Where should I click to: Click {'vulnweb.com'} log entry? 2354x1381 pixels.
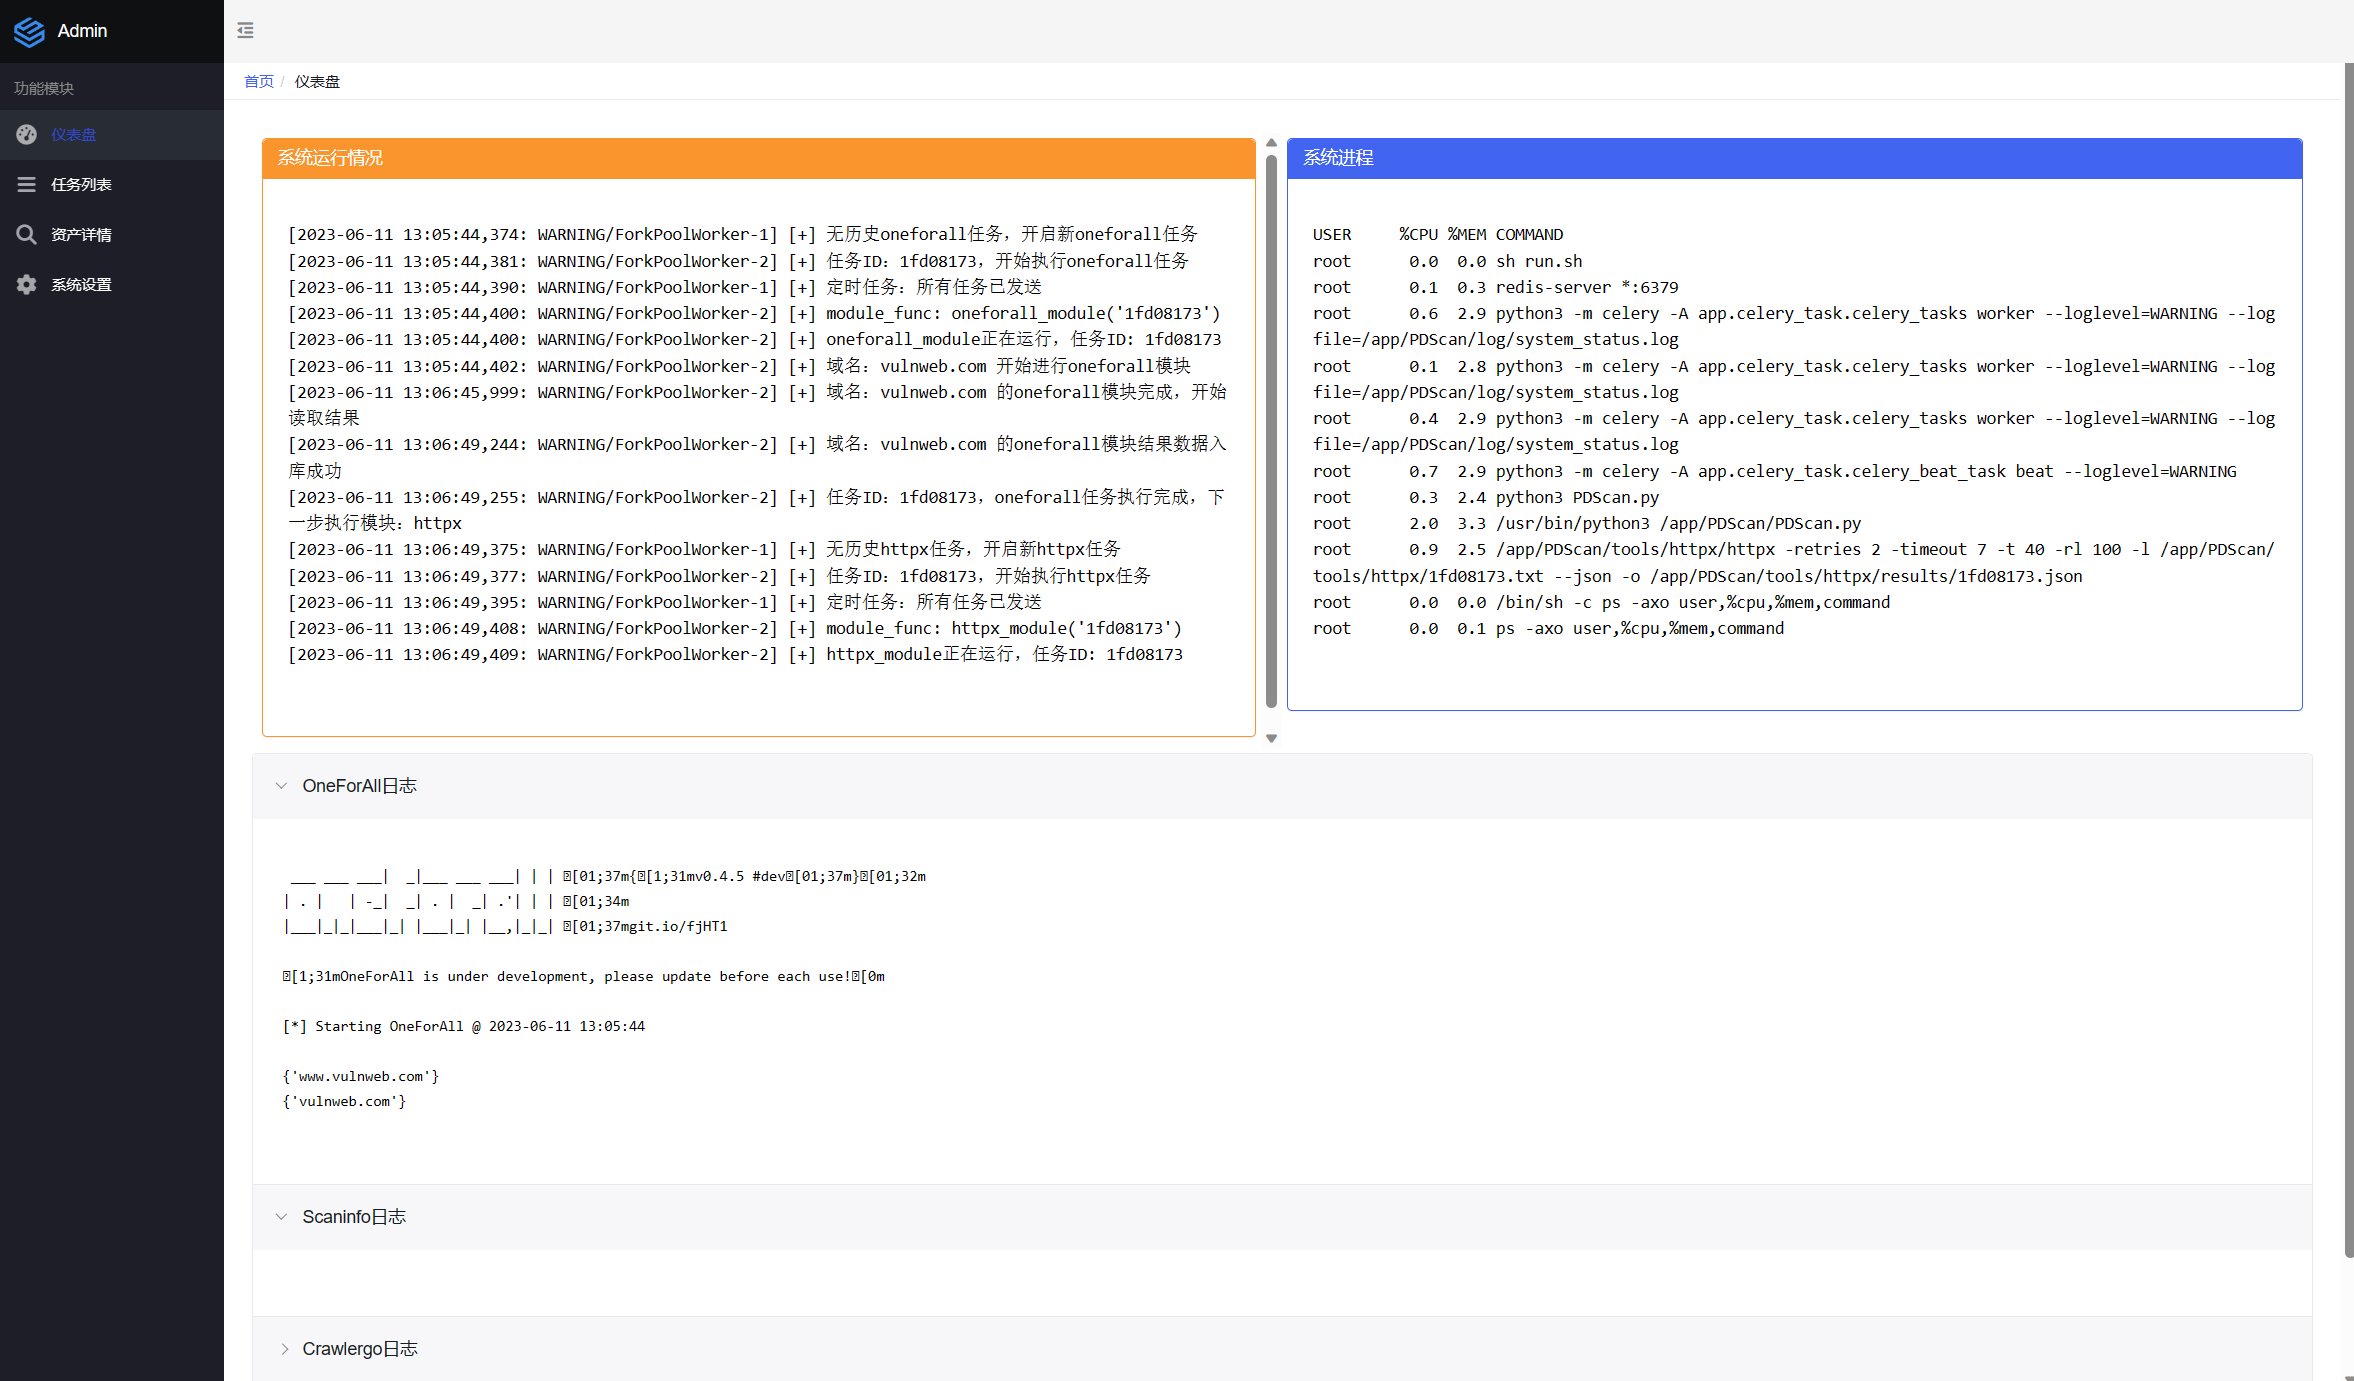tap(344, 1101)
